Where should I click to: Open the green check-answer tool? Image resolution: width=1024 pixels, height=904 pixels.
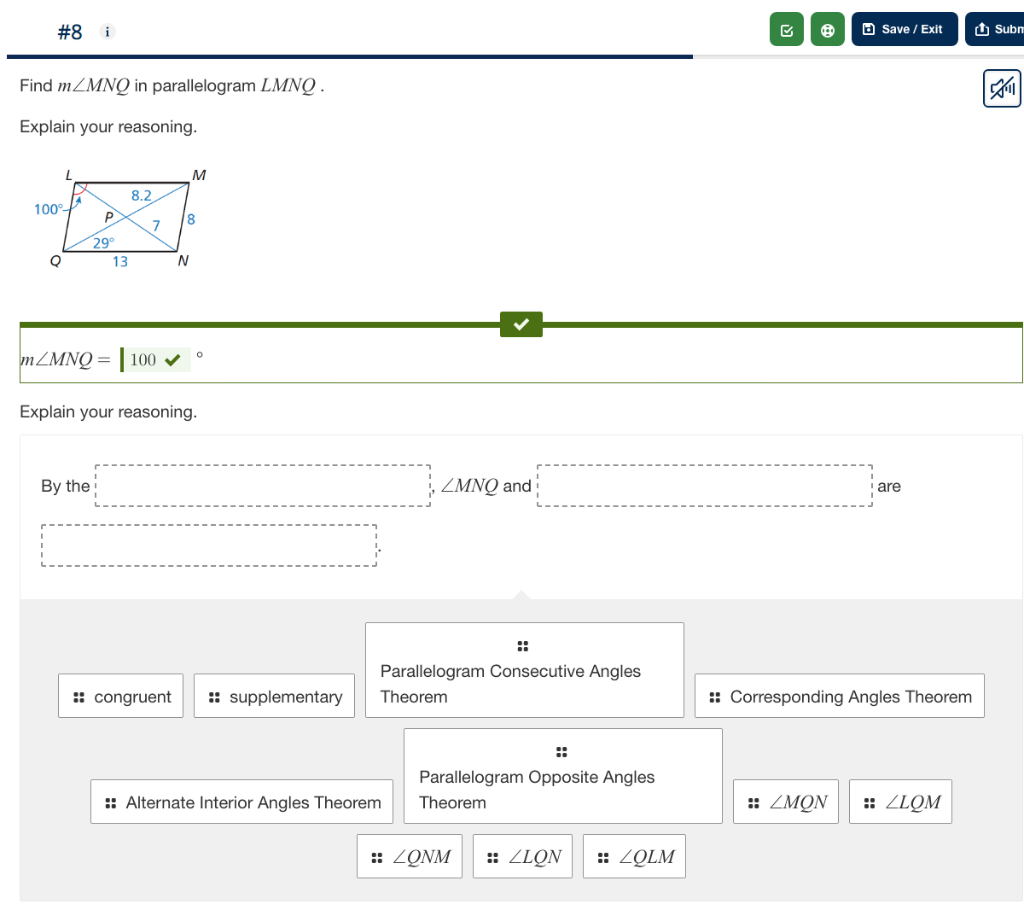coord(786,29)
